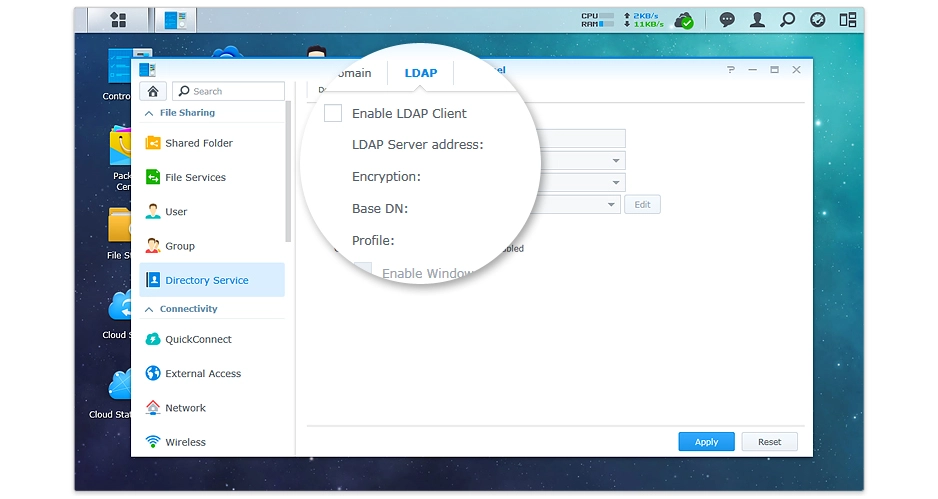Click the dashboard gauge icon
This screenshot has width=938, height=499.
[x=818, y=20]
